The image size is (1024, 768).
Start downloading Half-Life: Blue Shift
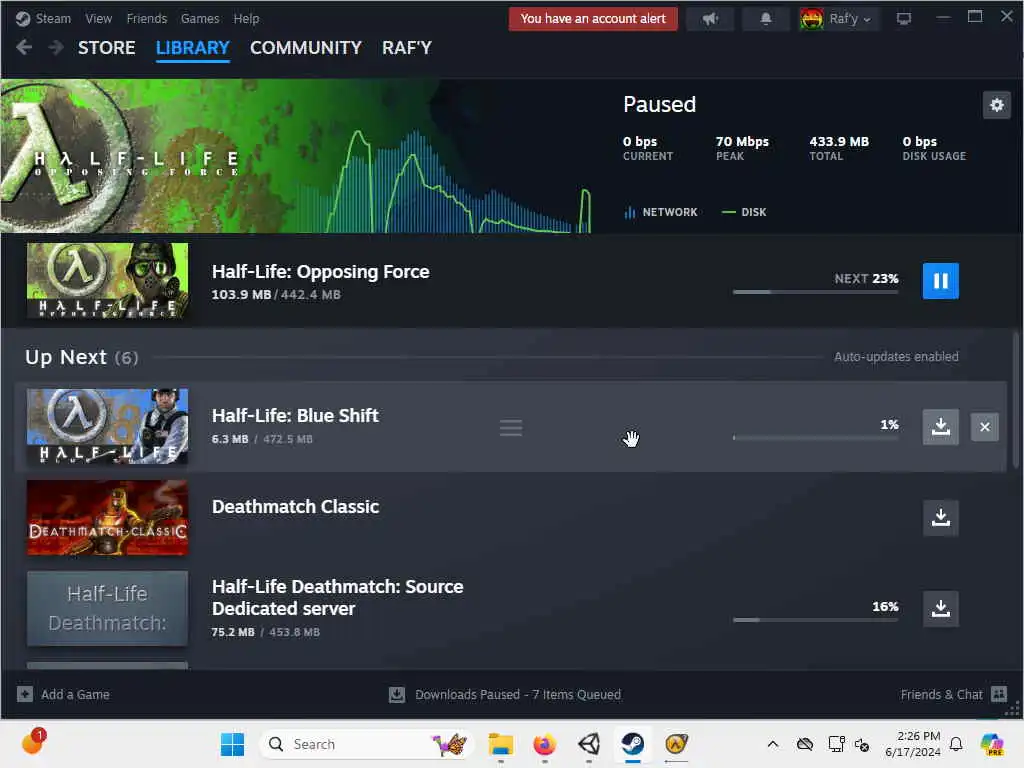click(x=940, y=427)
